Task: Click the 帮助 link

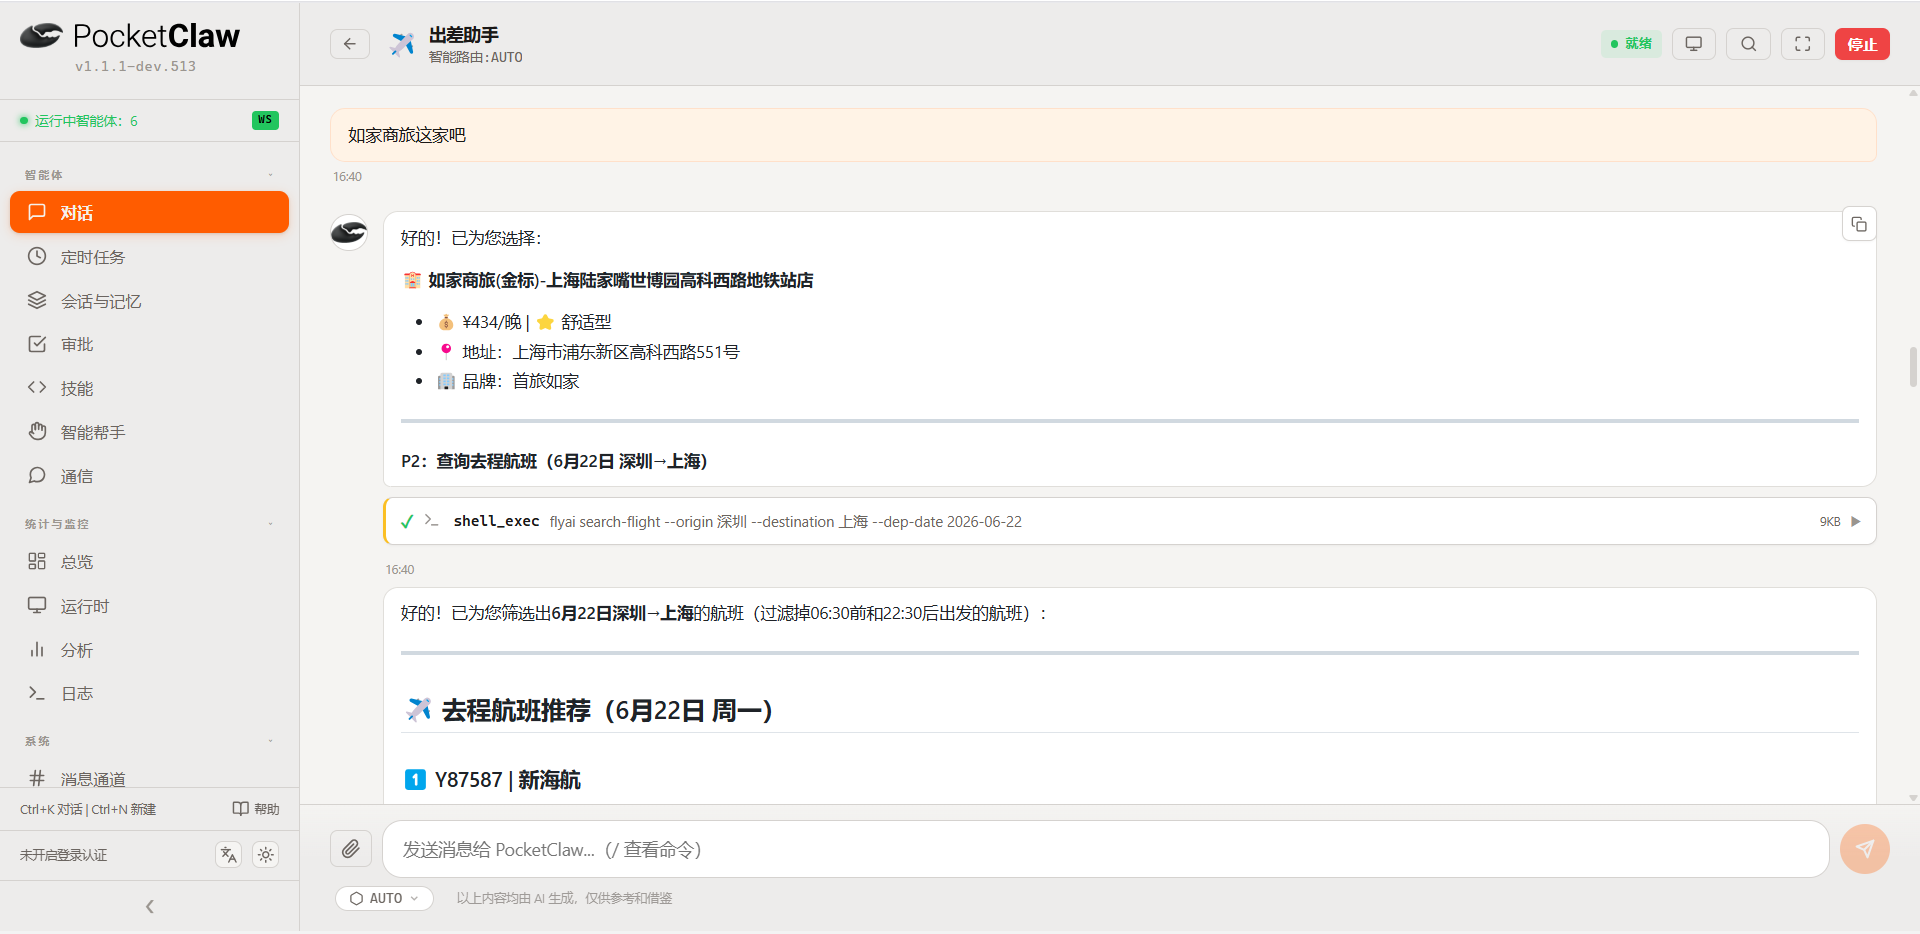Action: tap(256, 809)
